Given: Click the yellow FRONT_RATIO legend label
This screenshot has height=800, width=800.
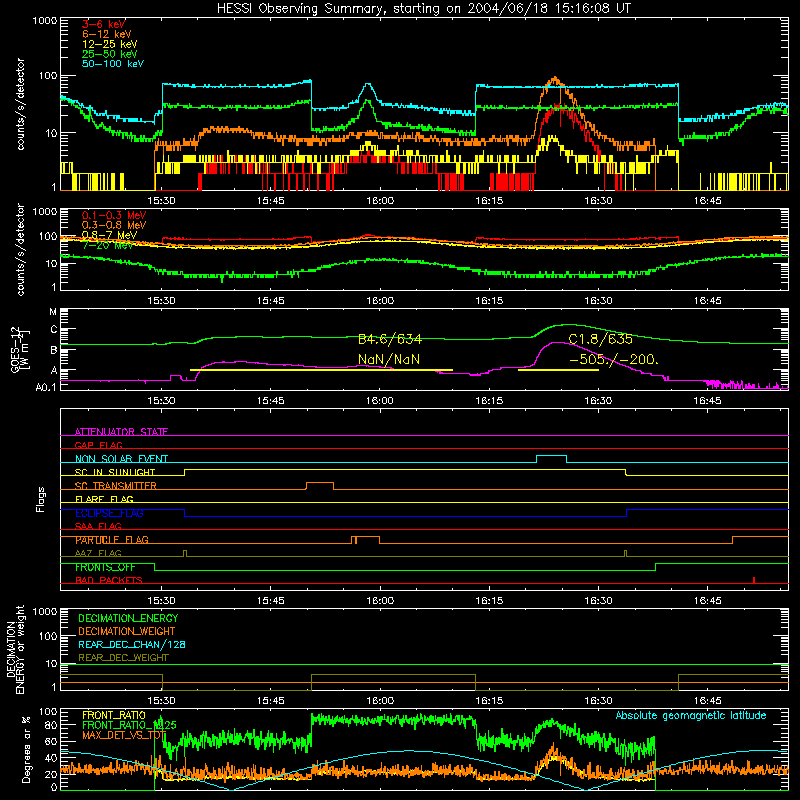Looking at the screenshot, I should coord(114,715).
